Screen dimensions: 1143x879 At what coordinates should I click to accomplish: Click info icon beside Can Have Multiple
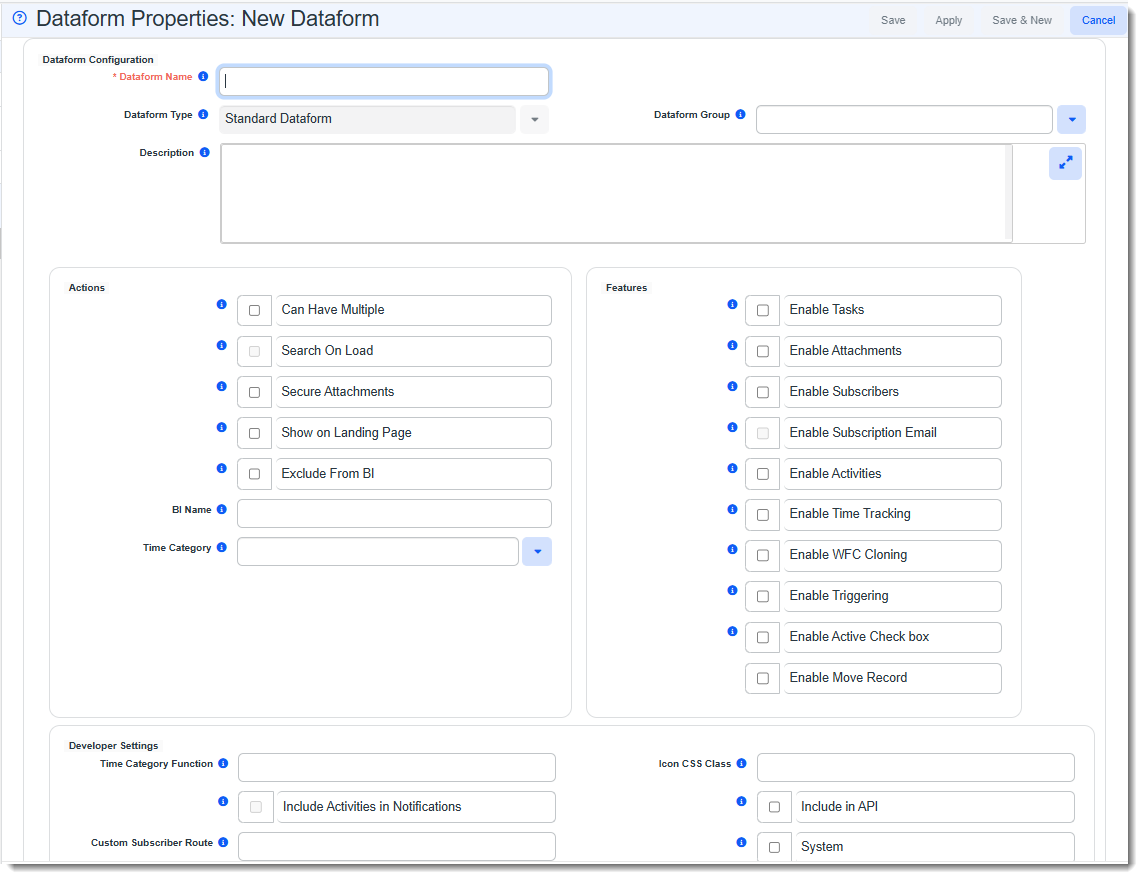click(x=222, y=304)
